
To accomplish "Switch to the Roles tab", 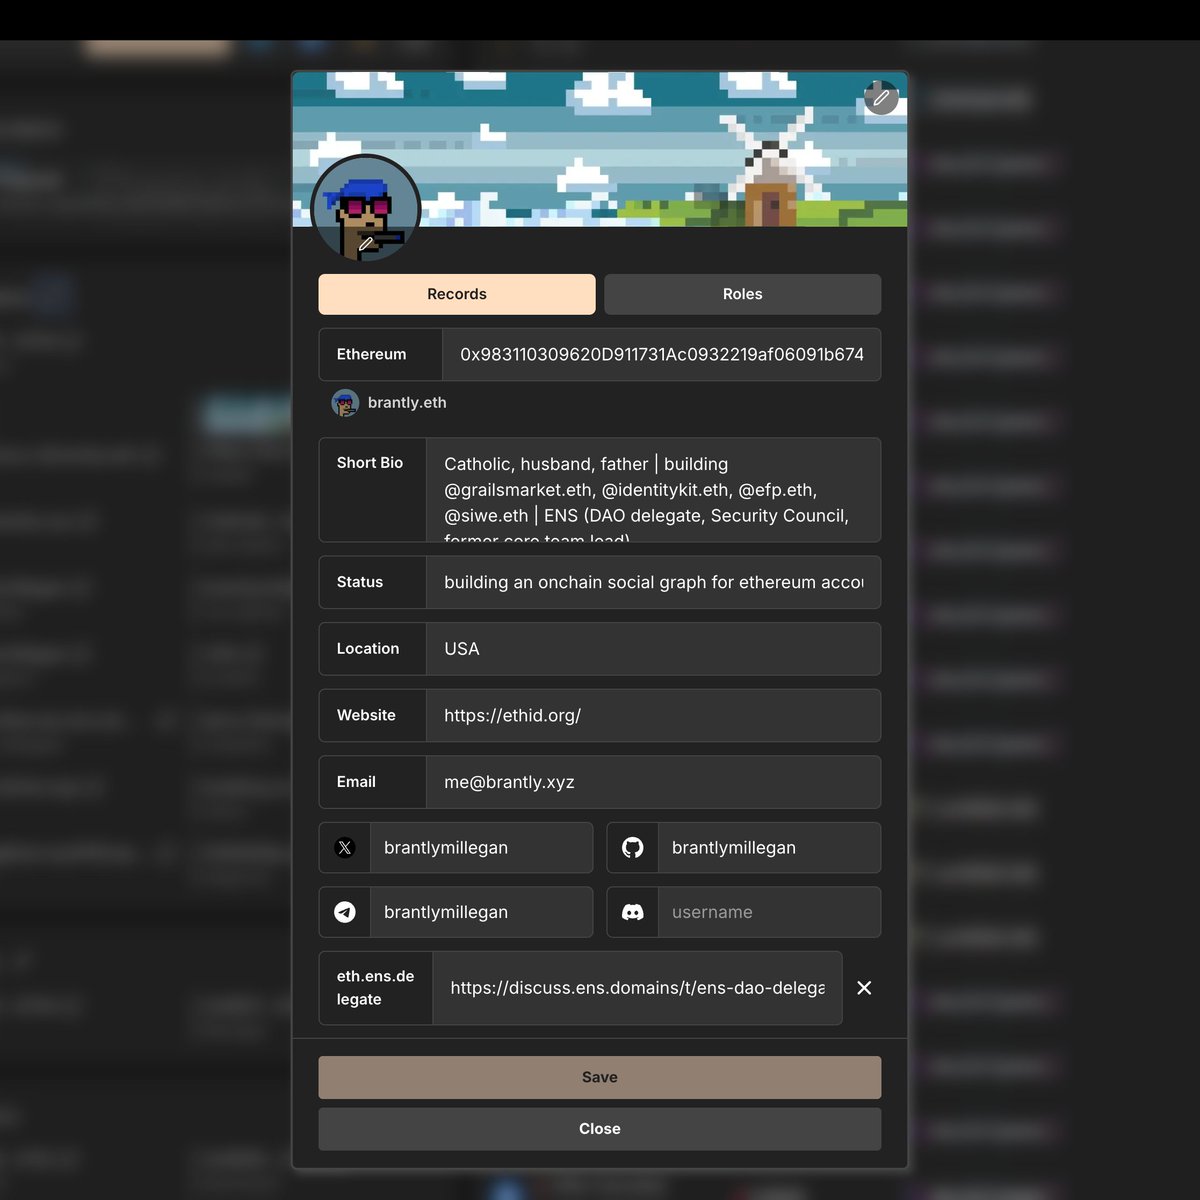I will tap(743, 294).
